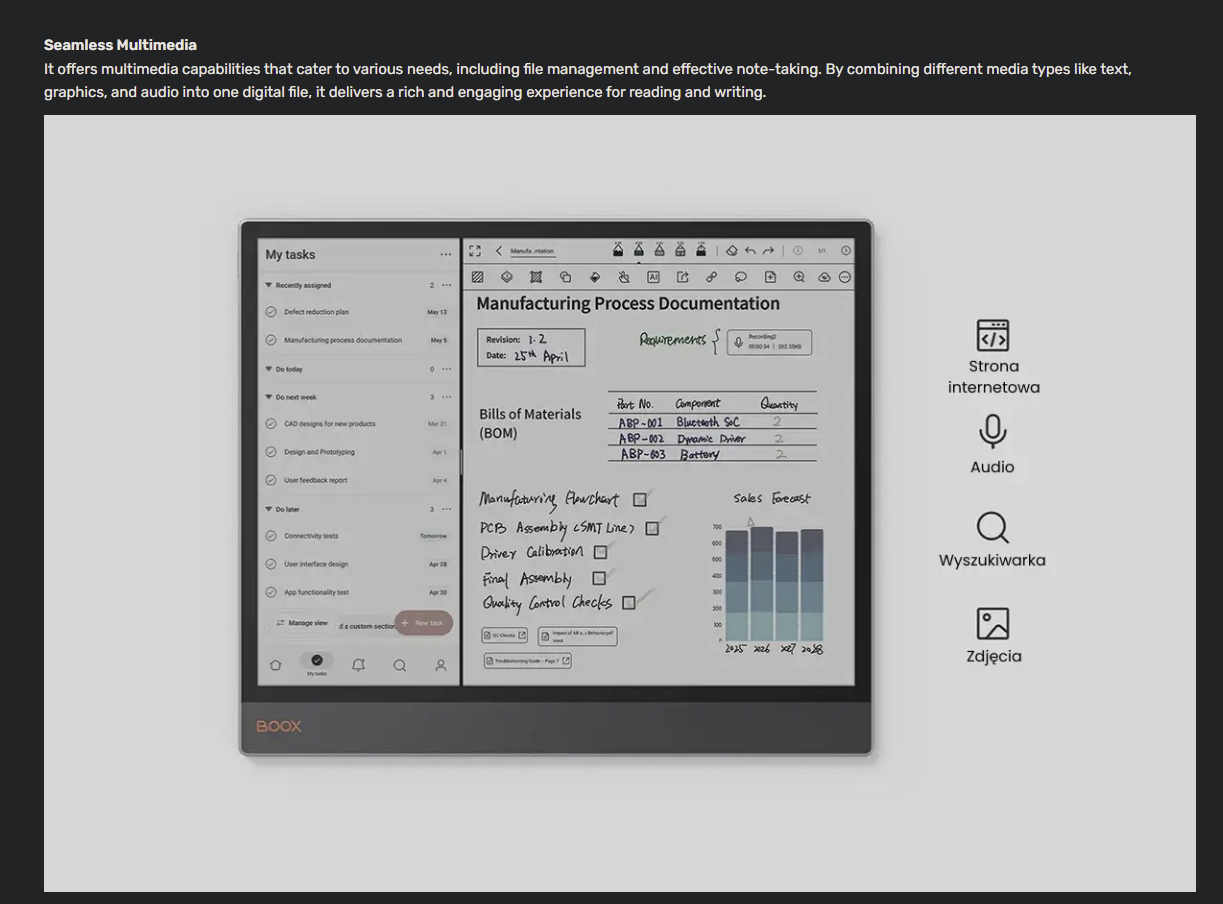
Task: Activate the eraser tool
Action: [731, 251]
